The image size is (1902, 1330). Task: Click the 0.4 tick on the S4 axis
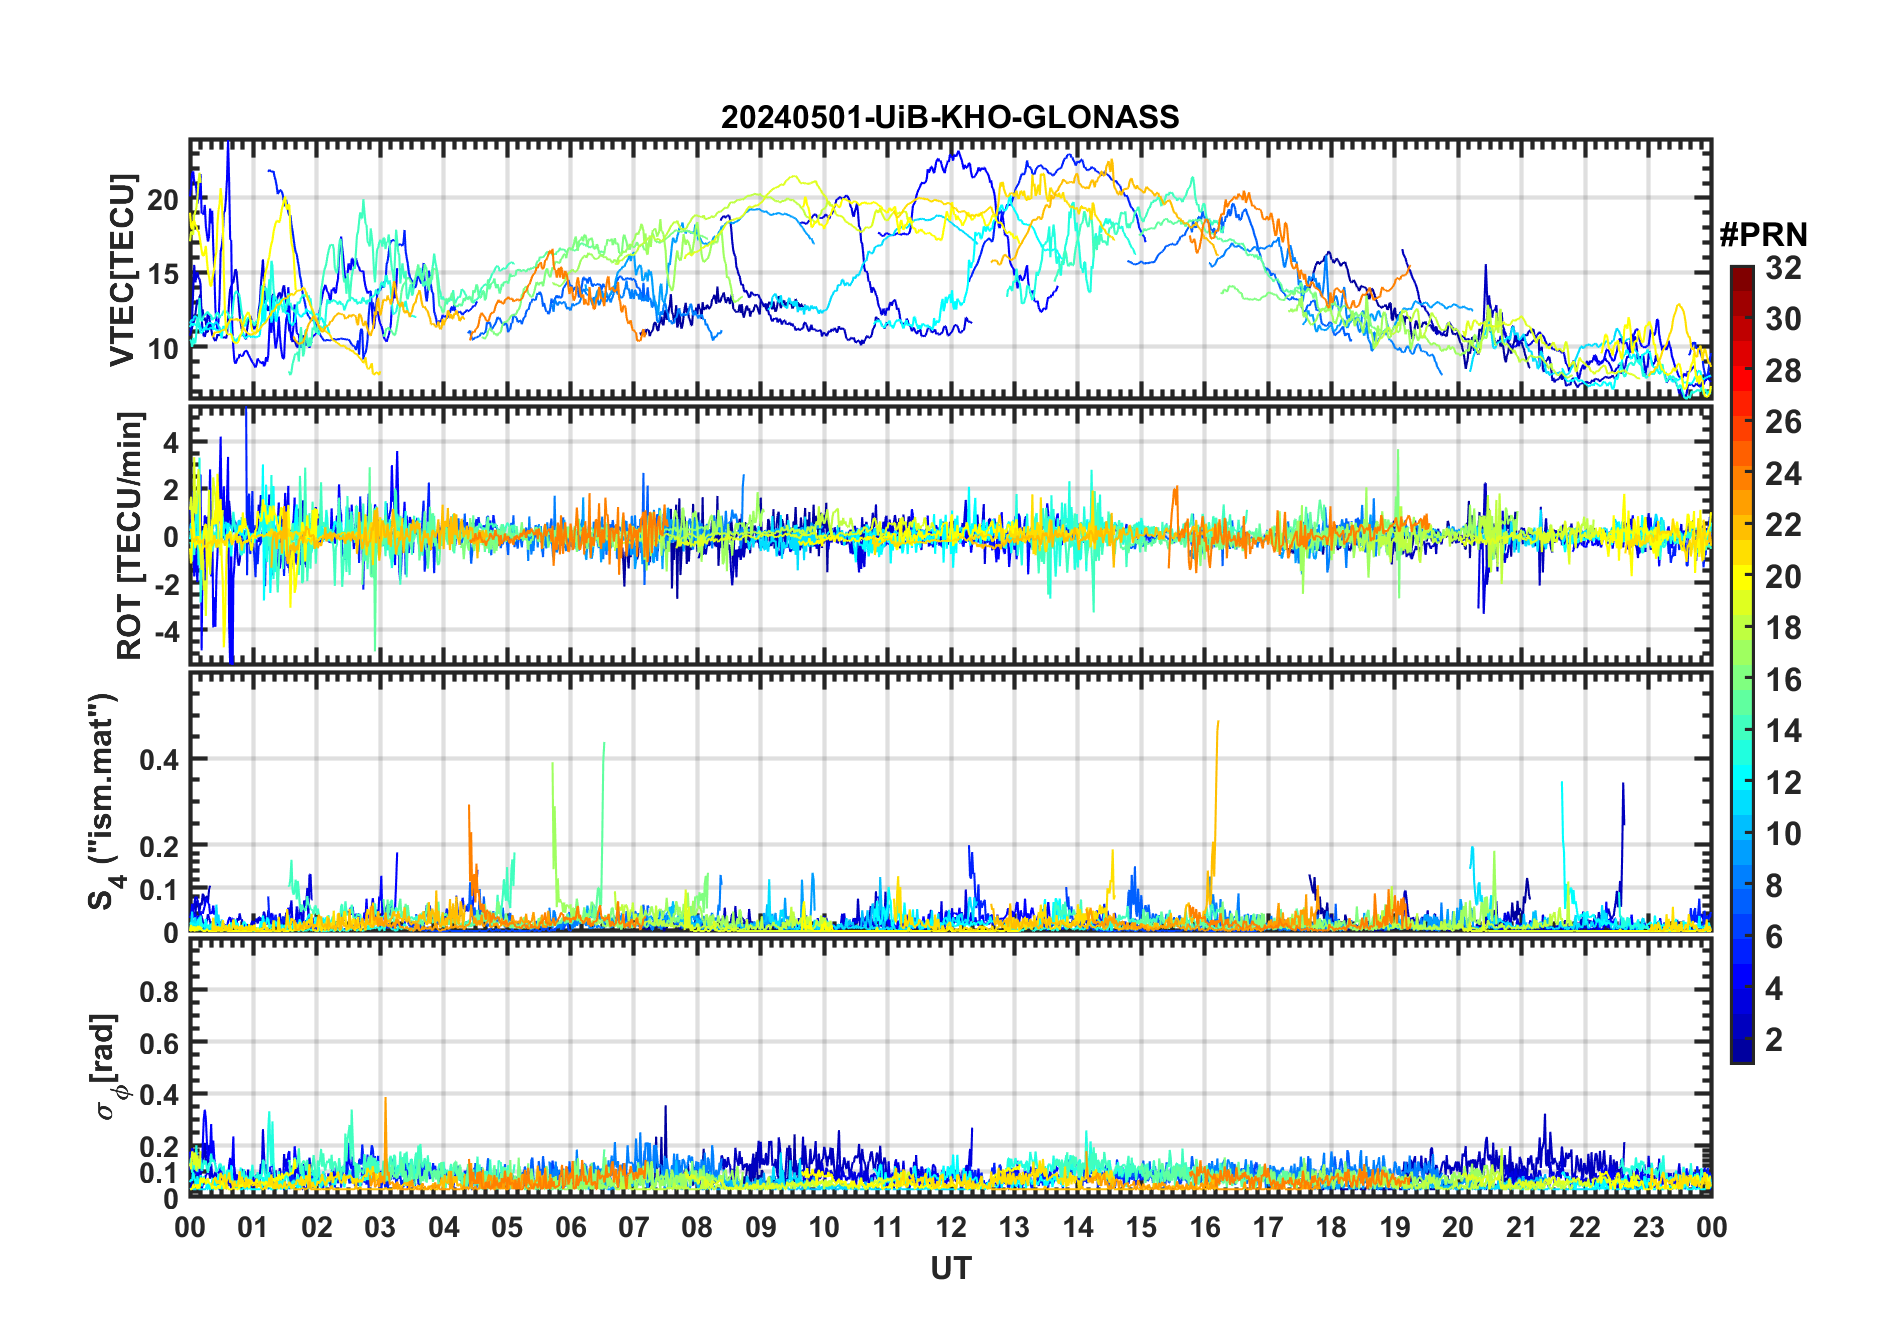[x=159, y=760]
